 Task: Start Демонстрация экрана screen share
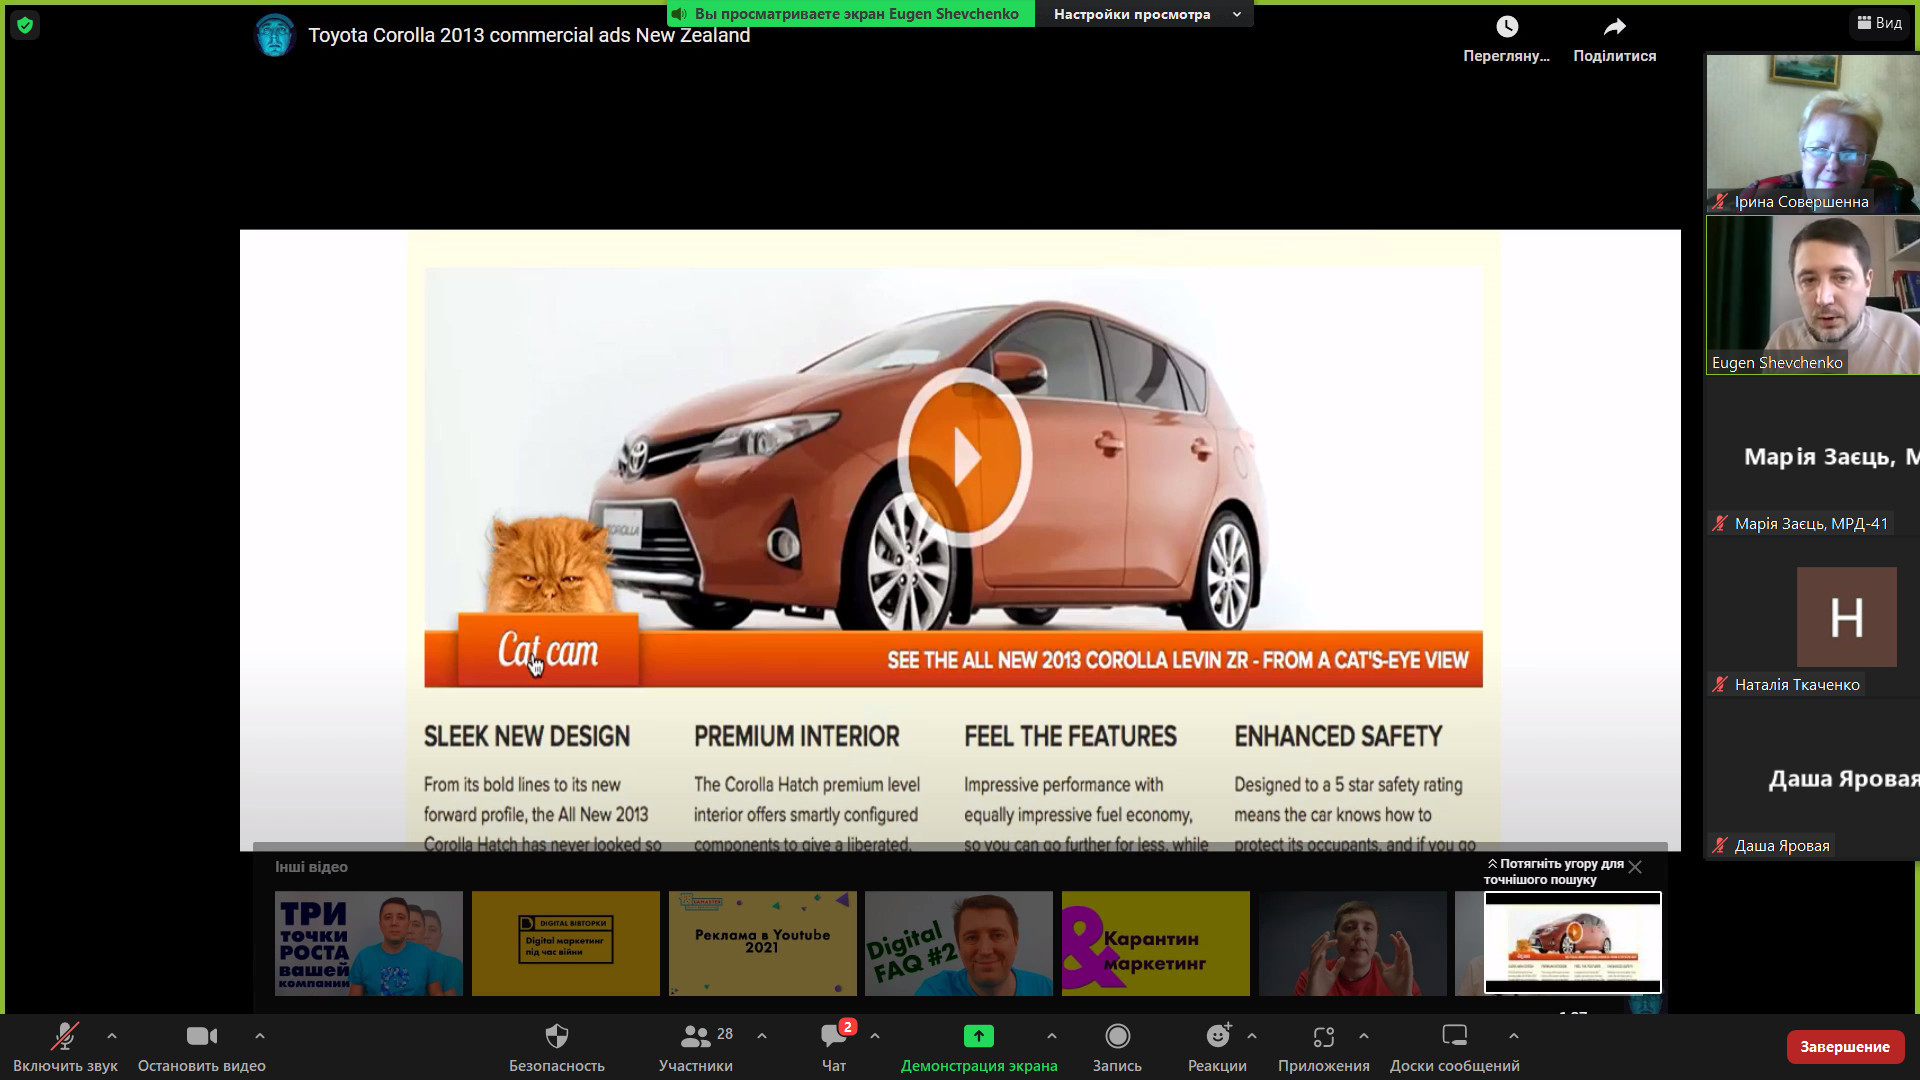979,1046
